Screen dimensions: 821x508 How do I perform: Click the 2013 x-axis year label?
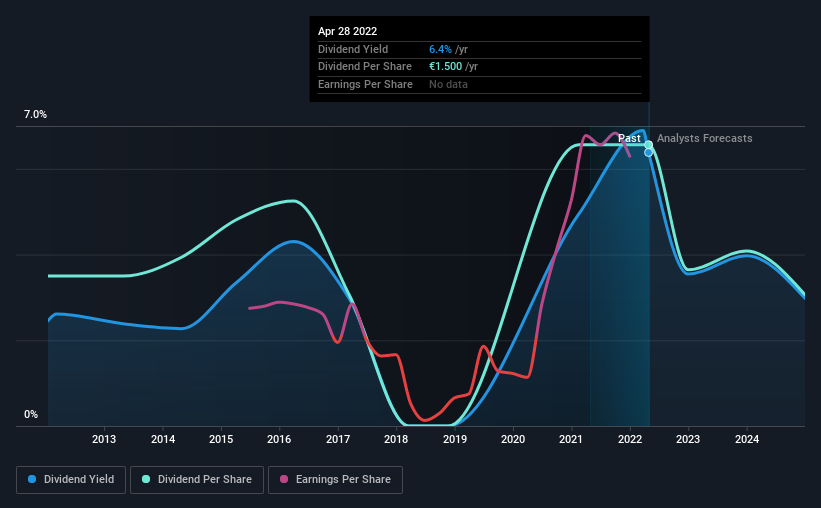[x=104, y=439]
